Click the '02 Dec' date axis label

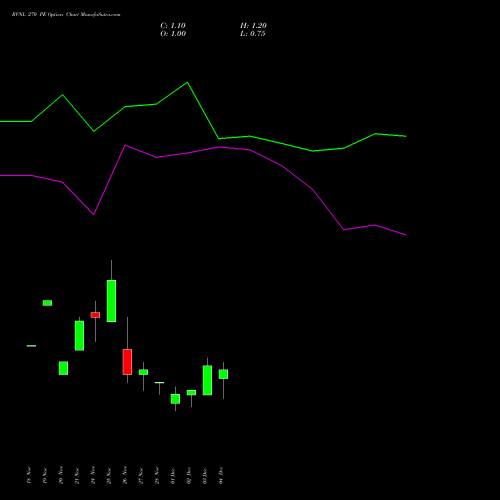pos(189,475)
